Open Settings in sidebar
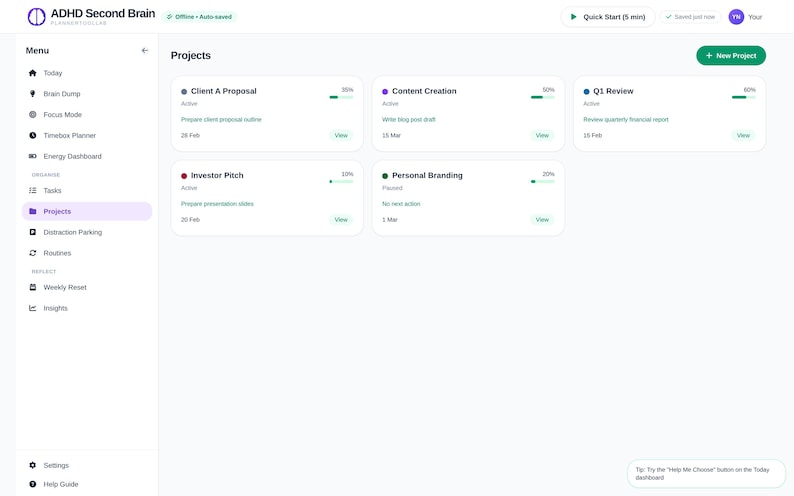This screenshot has height=496, width=794. [87, 465]
